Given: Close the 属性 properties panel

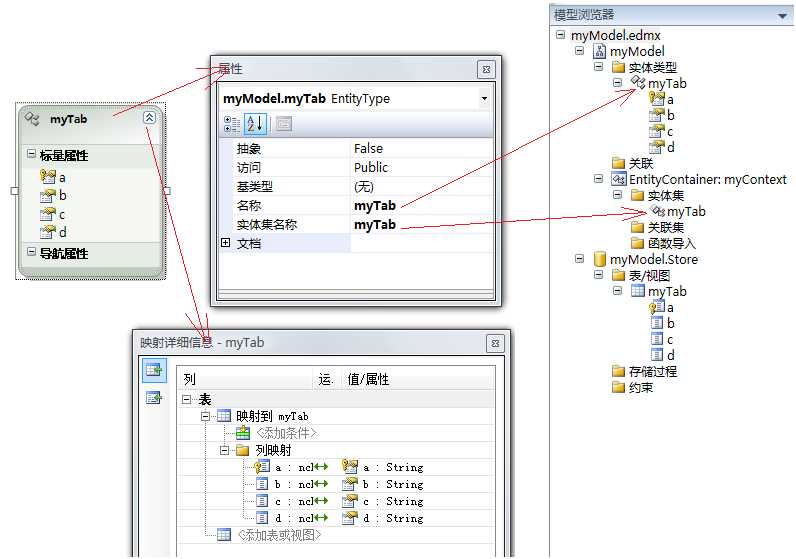Looking at the screenshot, I should pos(486,70).
